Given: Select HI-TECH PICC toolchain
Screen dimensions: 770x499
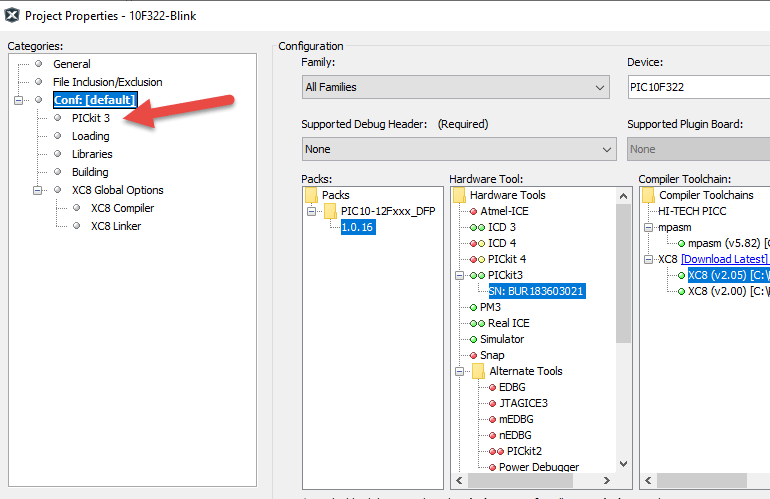Looking at the screenshot, I should [x=692, y=211].
